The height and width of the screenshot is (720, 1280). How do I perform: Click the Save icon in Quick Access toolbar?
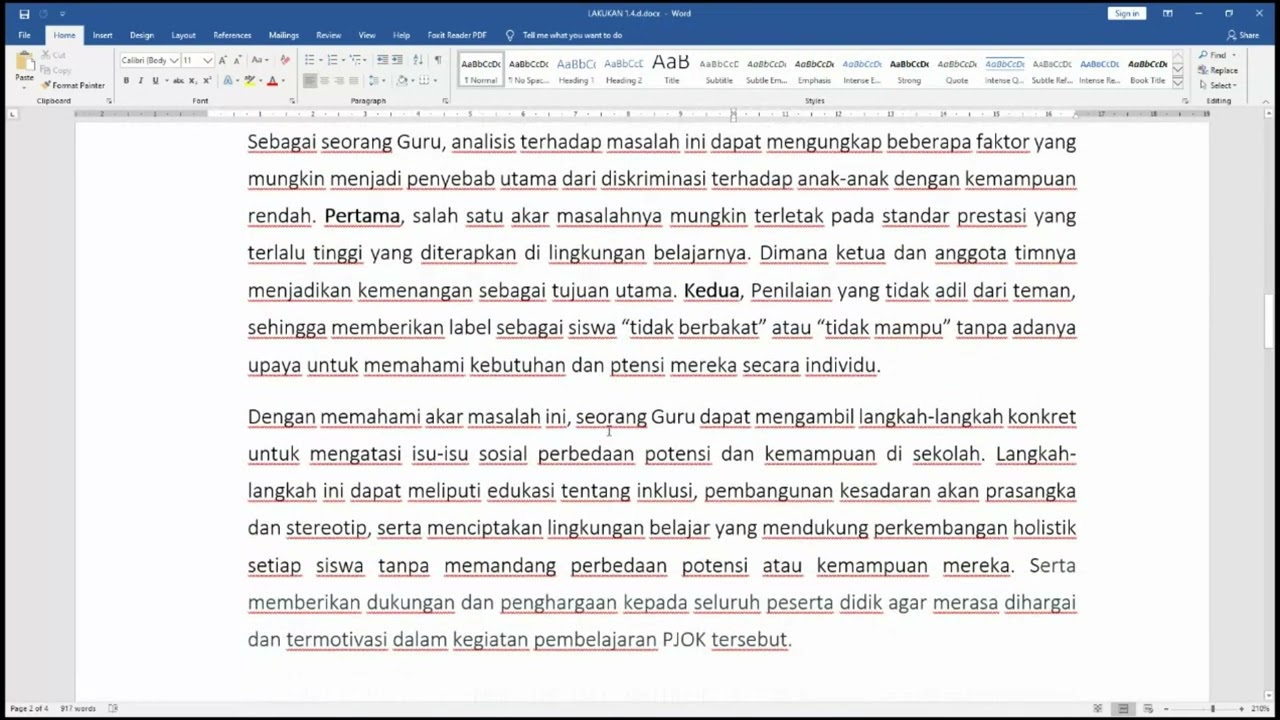click(x=25, y=14)
